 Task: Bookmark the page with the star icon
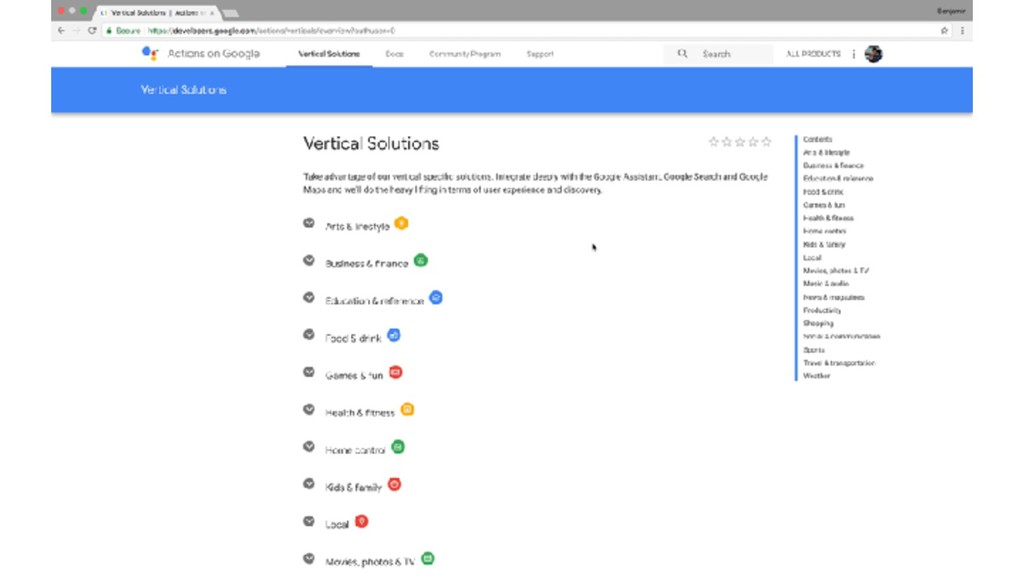tap(944, 31)
